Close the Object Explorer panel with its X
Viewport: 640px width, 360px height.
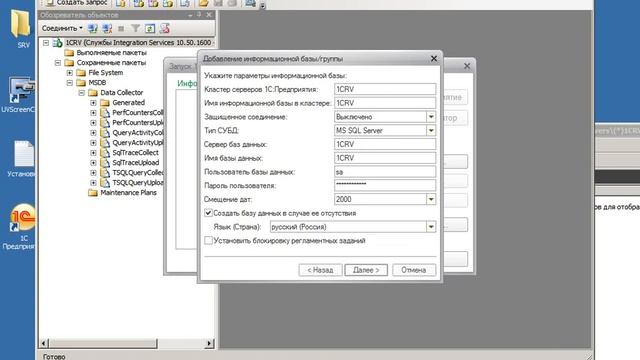click(209, 15)
